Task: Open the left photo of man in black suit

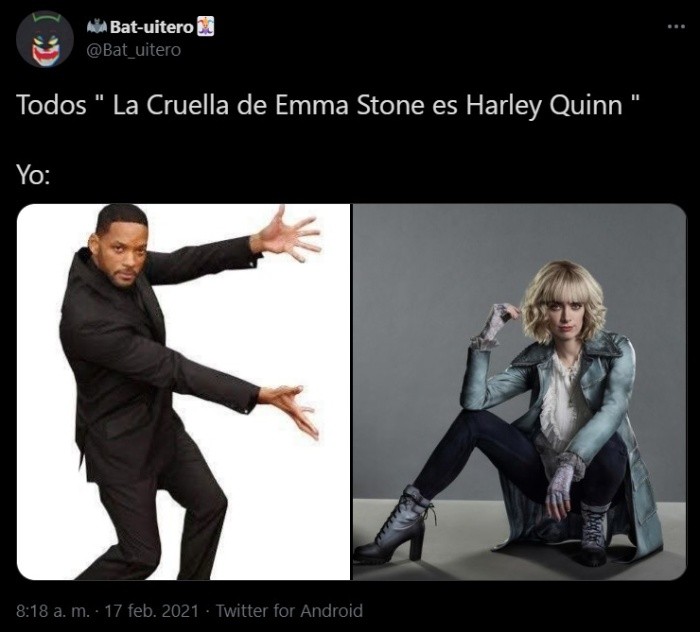Action: point(183,392)
